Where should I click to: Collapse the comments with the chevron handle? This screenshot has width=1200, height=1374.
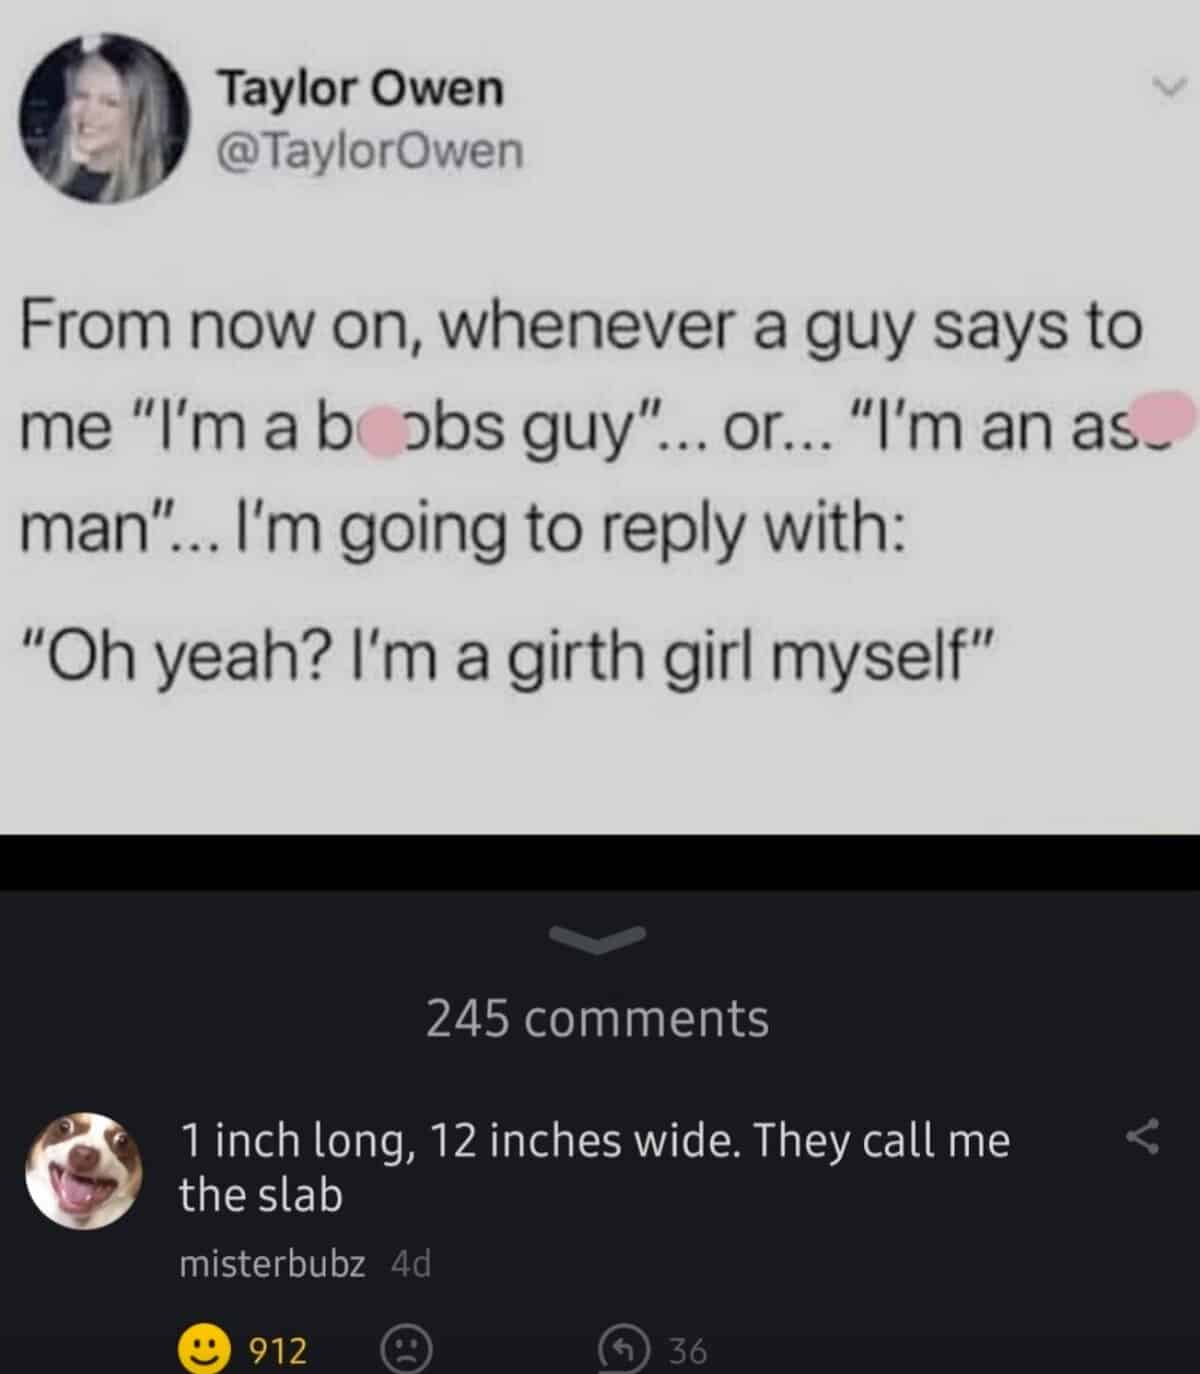(598, 936)
